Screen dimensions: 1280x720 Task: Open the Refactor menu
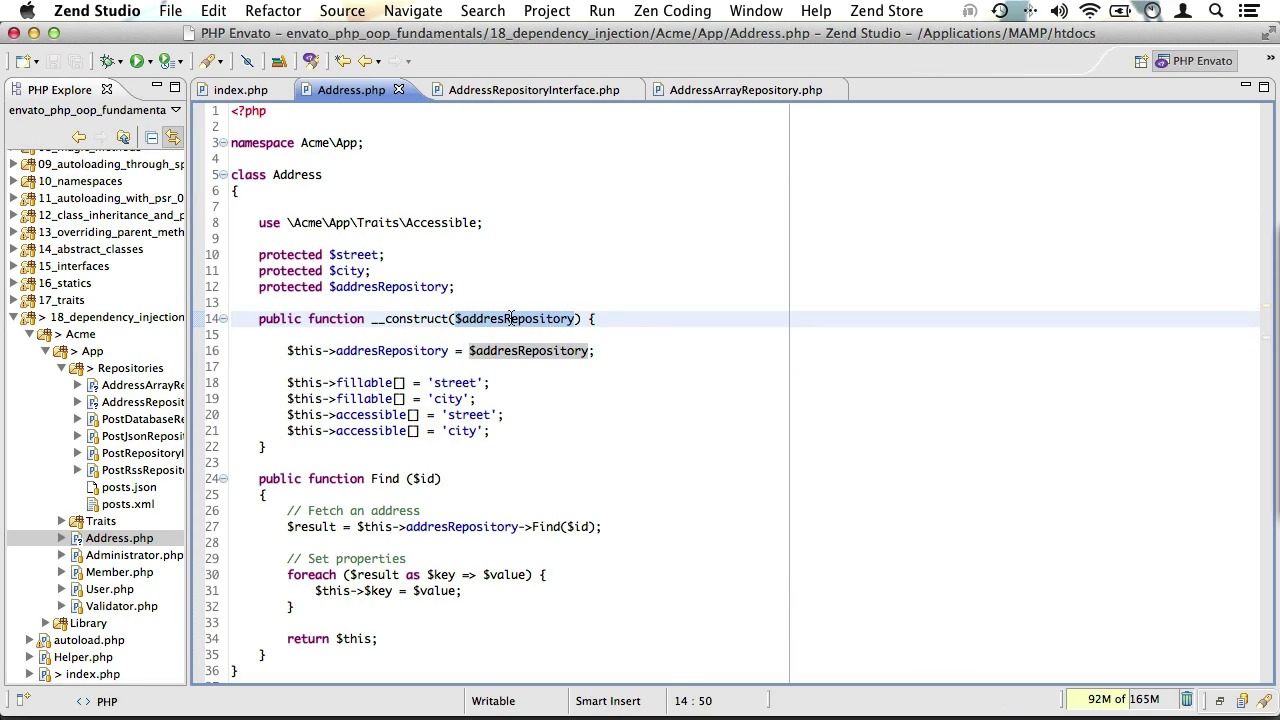(272, 11)
